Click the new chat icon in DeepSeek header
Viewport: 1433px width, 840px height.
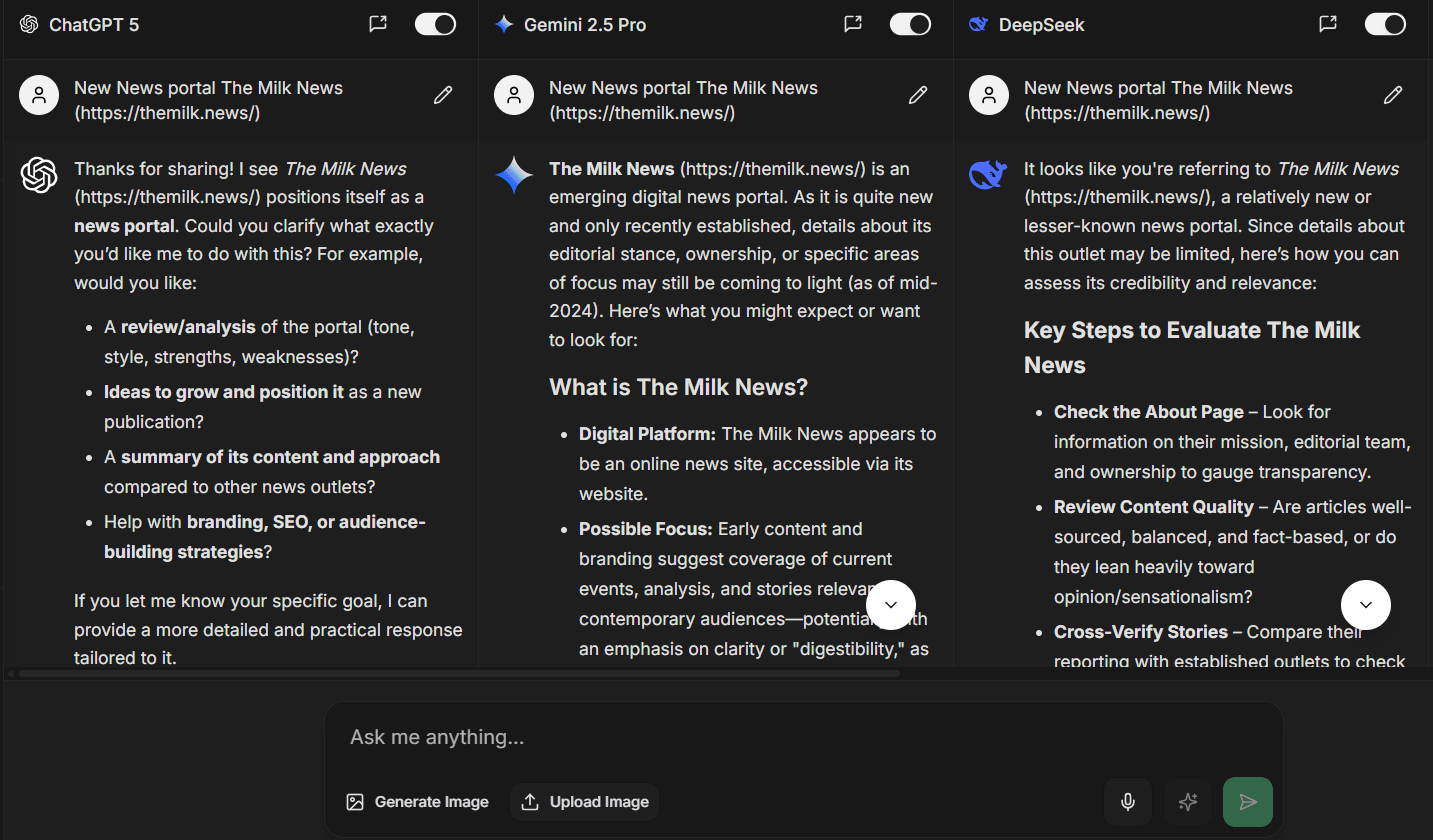(1328, 24)
